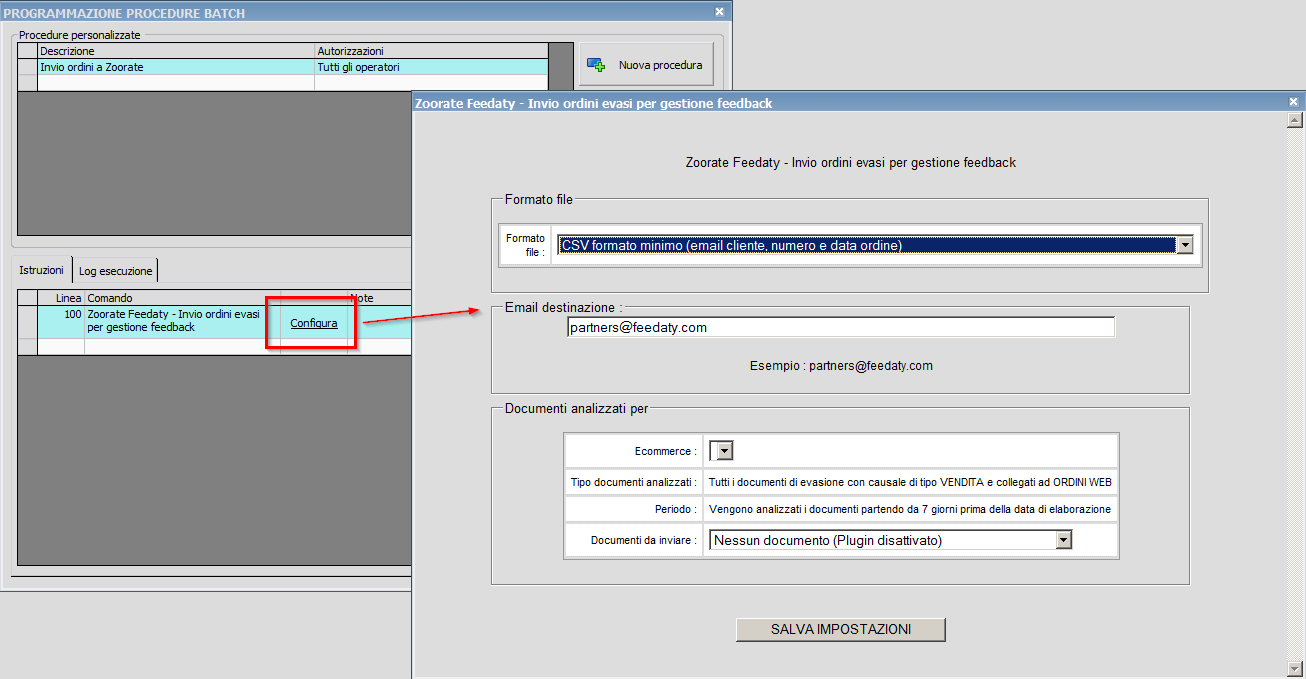Viewport: 1306px width, 679px height.
Task: Click the Nuova procedura button
Action: click(x=646, y=65)
